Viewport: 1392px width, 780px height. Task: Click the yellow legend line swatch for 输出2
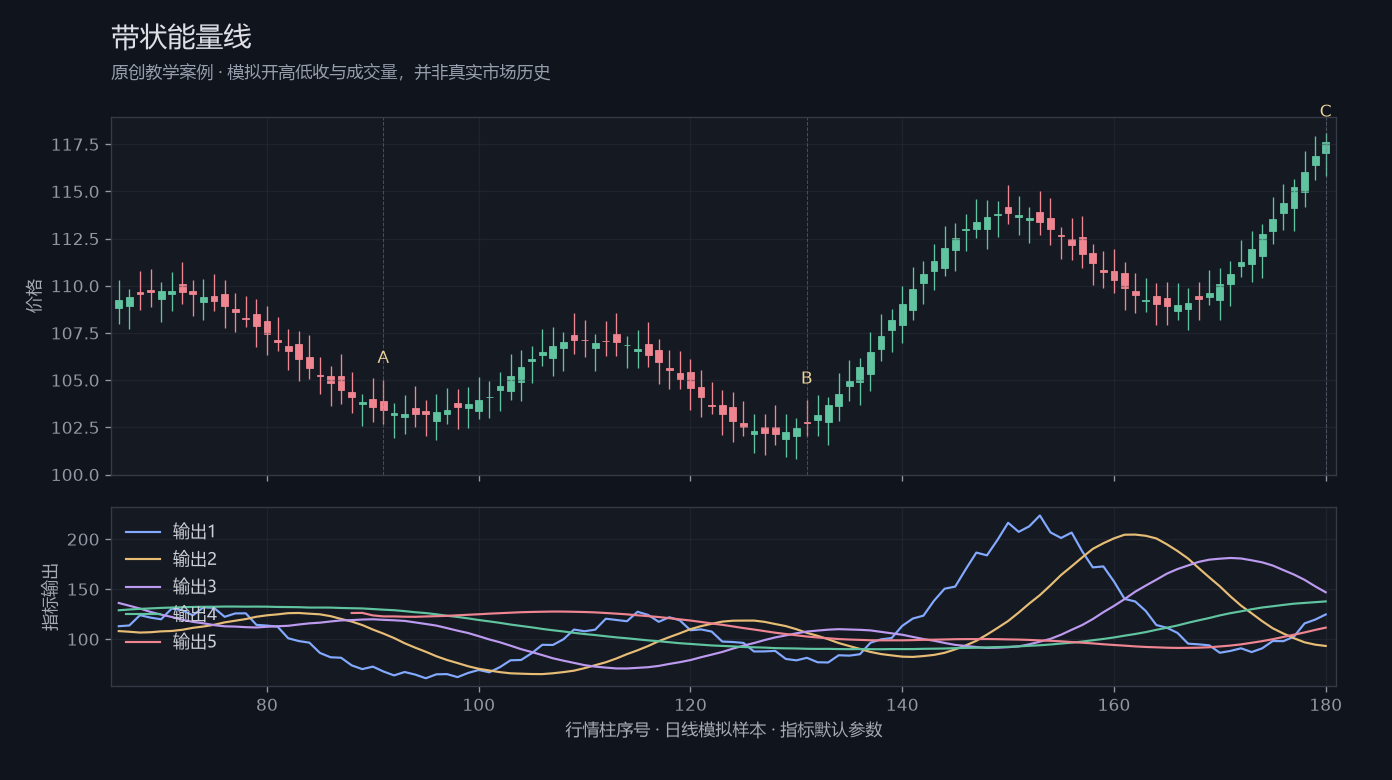(142, 559)
